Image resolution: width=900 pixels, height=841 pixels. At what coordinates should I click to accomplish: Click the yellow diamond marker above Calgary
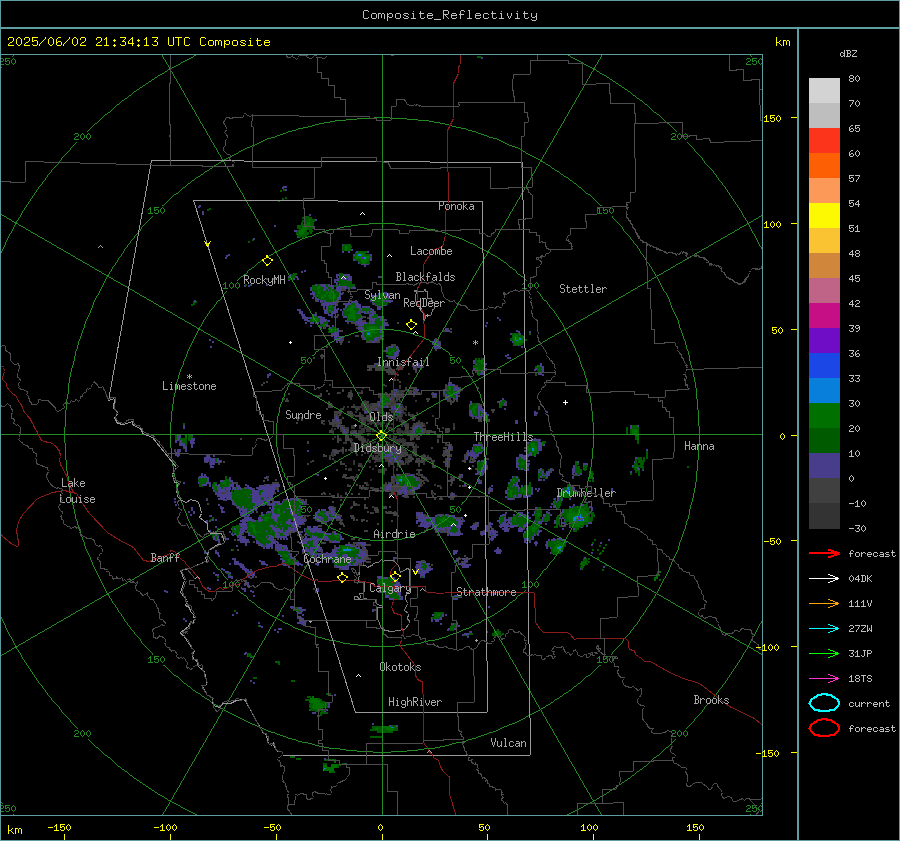[x=395, y=576]
